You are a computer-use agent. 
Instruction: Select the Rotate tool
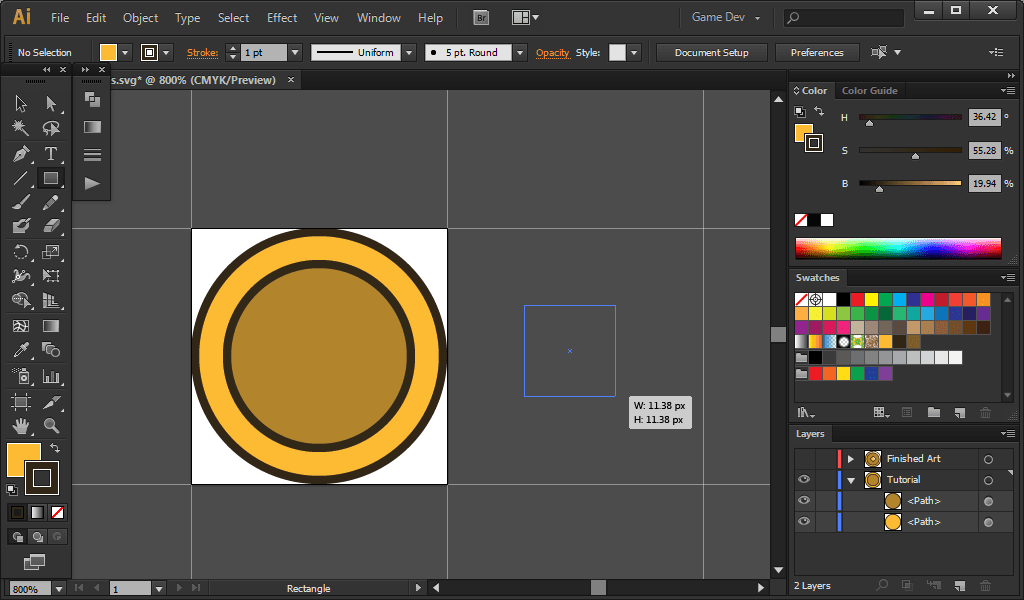(20, 251)
